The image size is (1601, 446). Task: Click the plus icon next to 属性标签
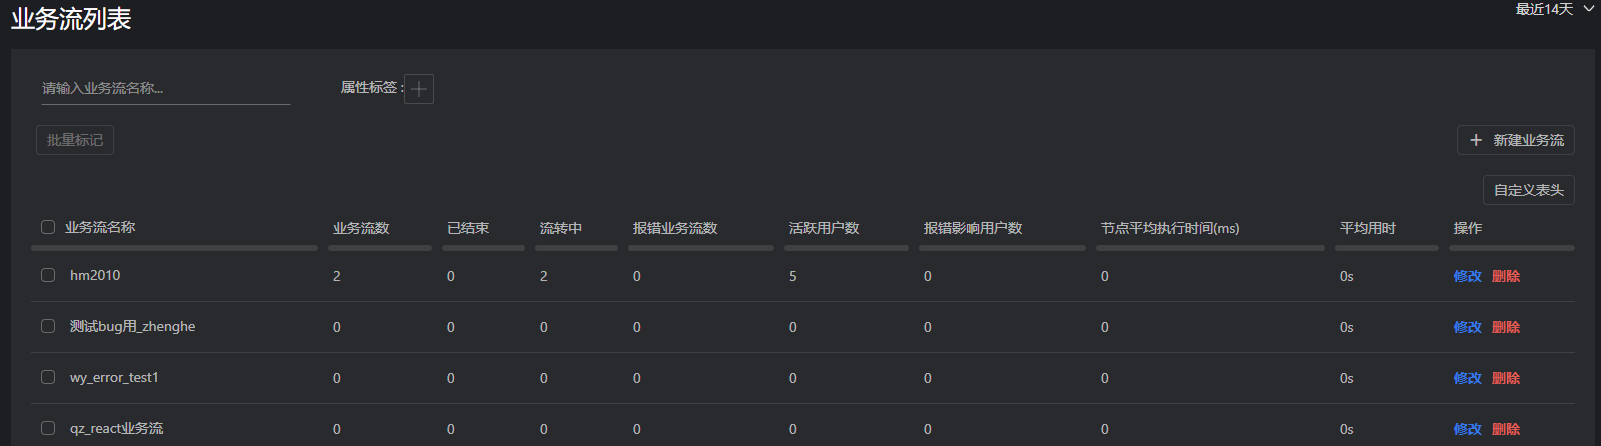(x=419, y=89)
